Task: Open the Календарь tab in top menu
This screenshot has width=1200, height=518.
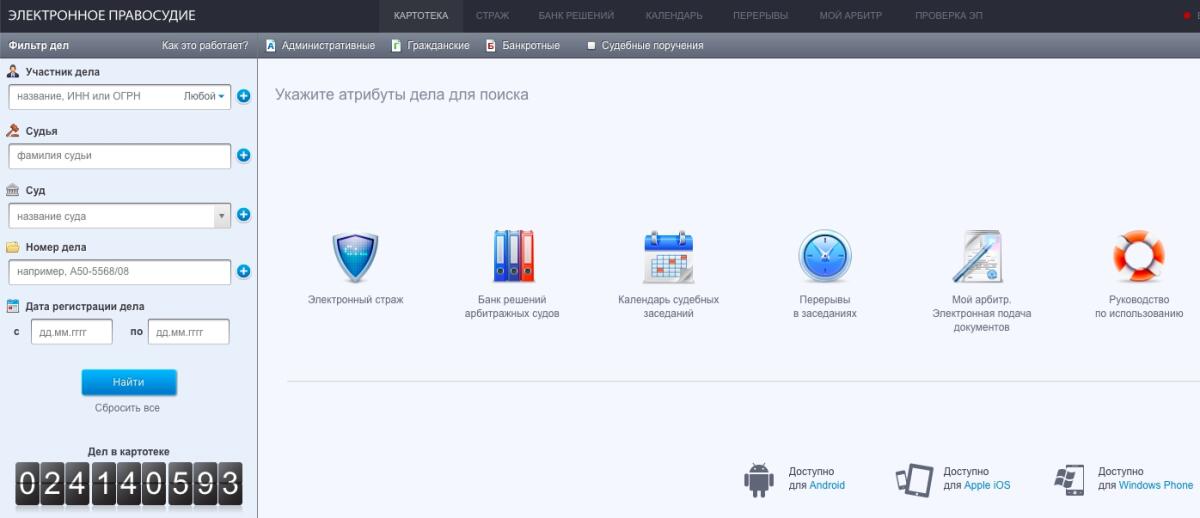Action: click(x=674, y=16)
